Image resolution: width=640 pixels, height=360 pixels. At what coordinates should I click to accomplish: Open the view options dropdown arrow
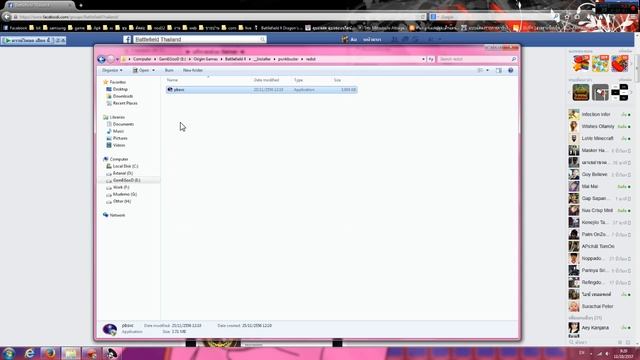(487, 70)
